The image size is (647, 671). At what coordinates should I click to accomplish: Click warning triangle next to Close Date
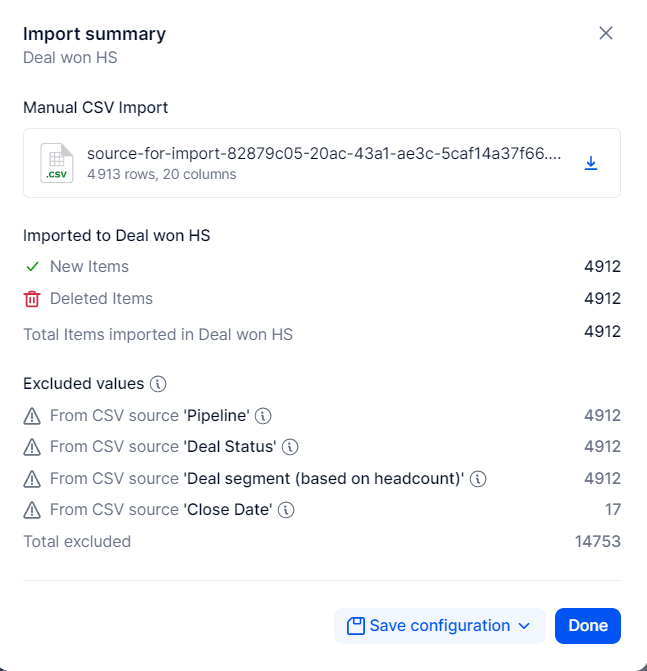point(32,510)
